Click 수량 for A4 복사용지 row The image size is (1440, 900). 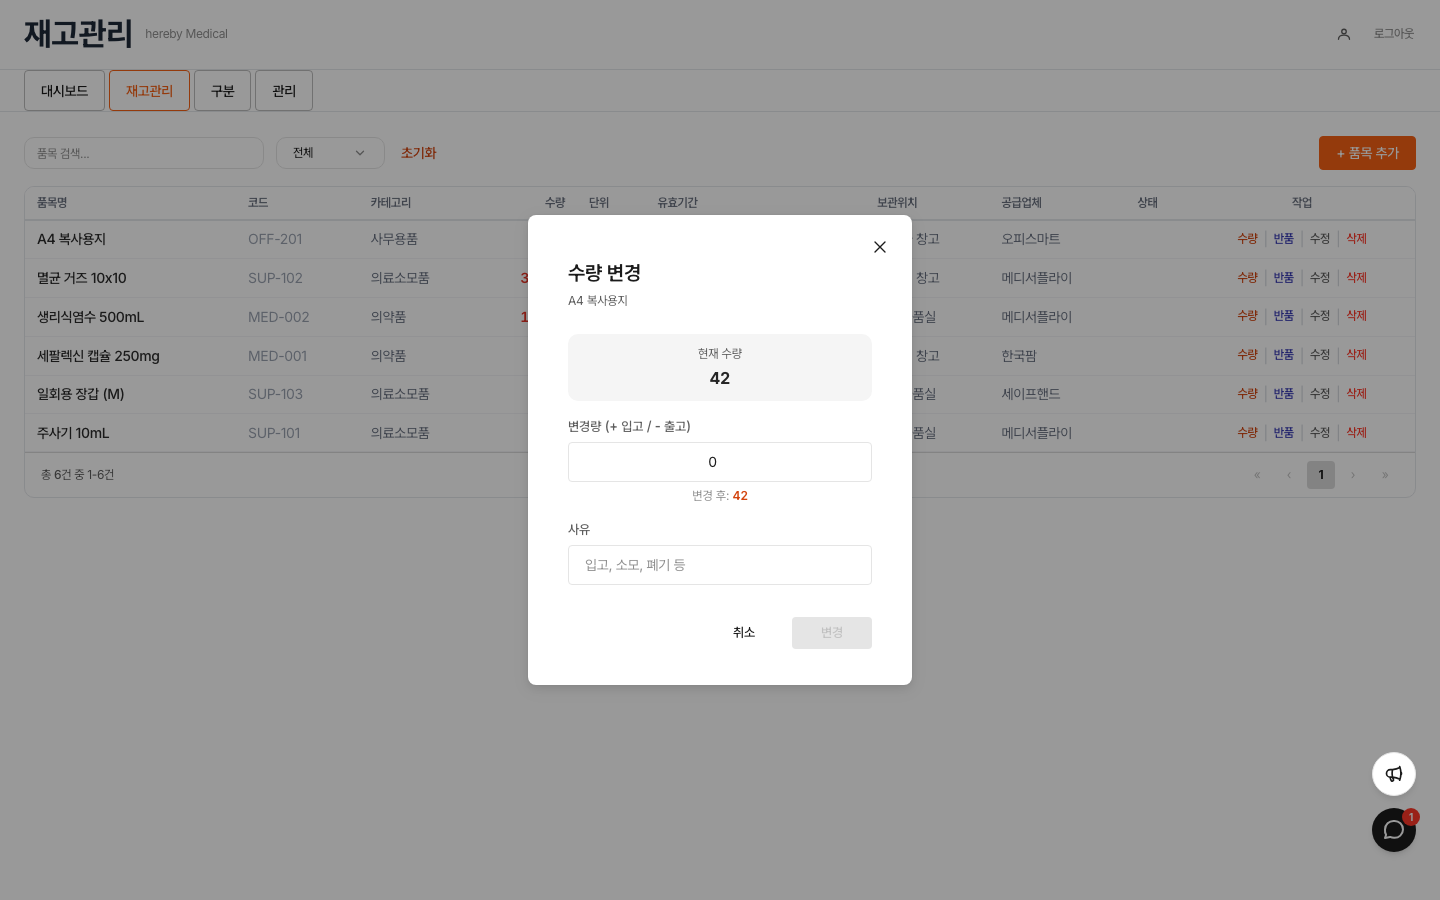point(1247,239)
